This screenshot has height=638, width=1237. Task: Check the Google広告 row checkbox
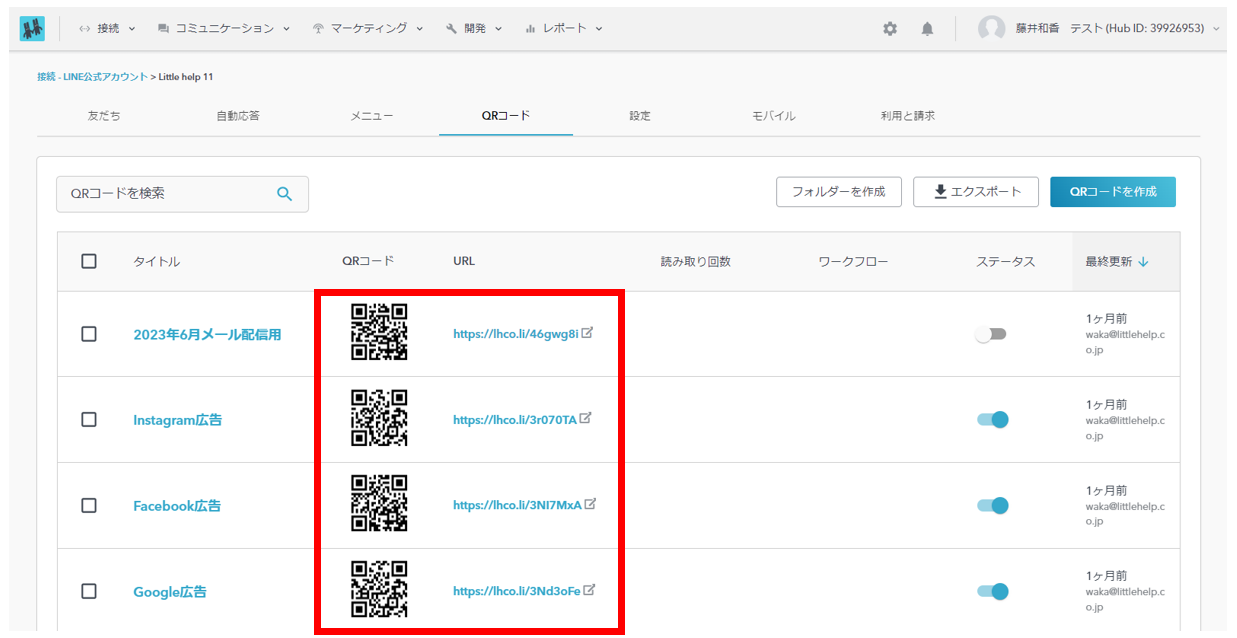(89, 591)
